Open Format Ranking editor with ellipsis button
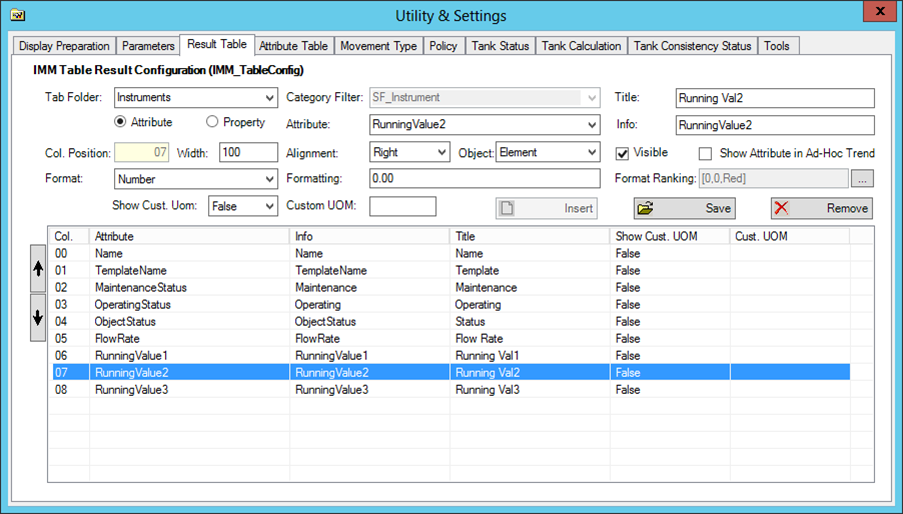 click(862, 179)
